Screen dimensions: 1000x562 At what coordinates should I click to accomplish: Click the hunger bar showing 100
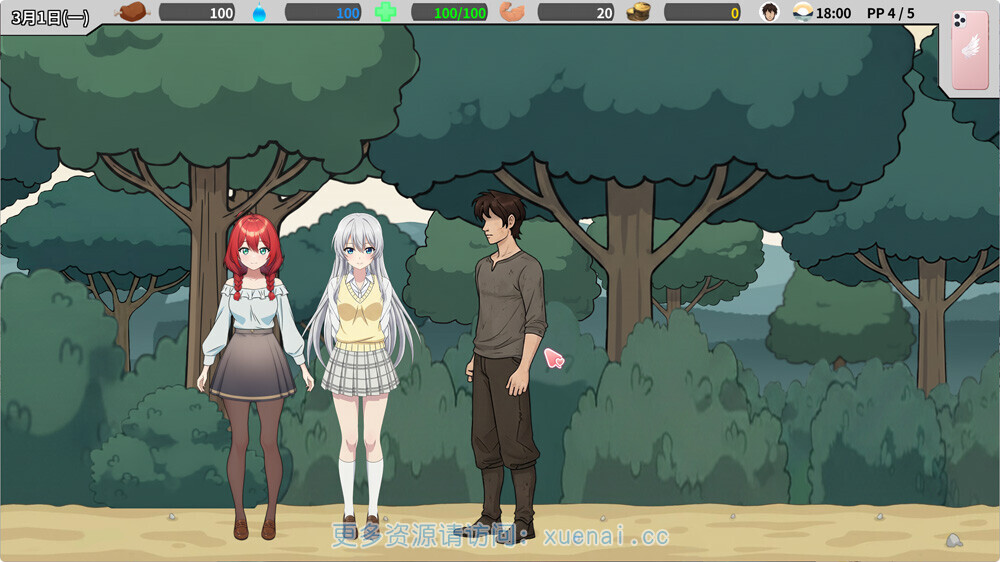tap(197, 12)
